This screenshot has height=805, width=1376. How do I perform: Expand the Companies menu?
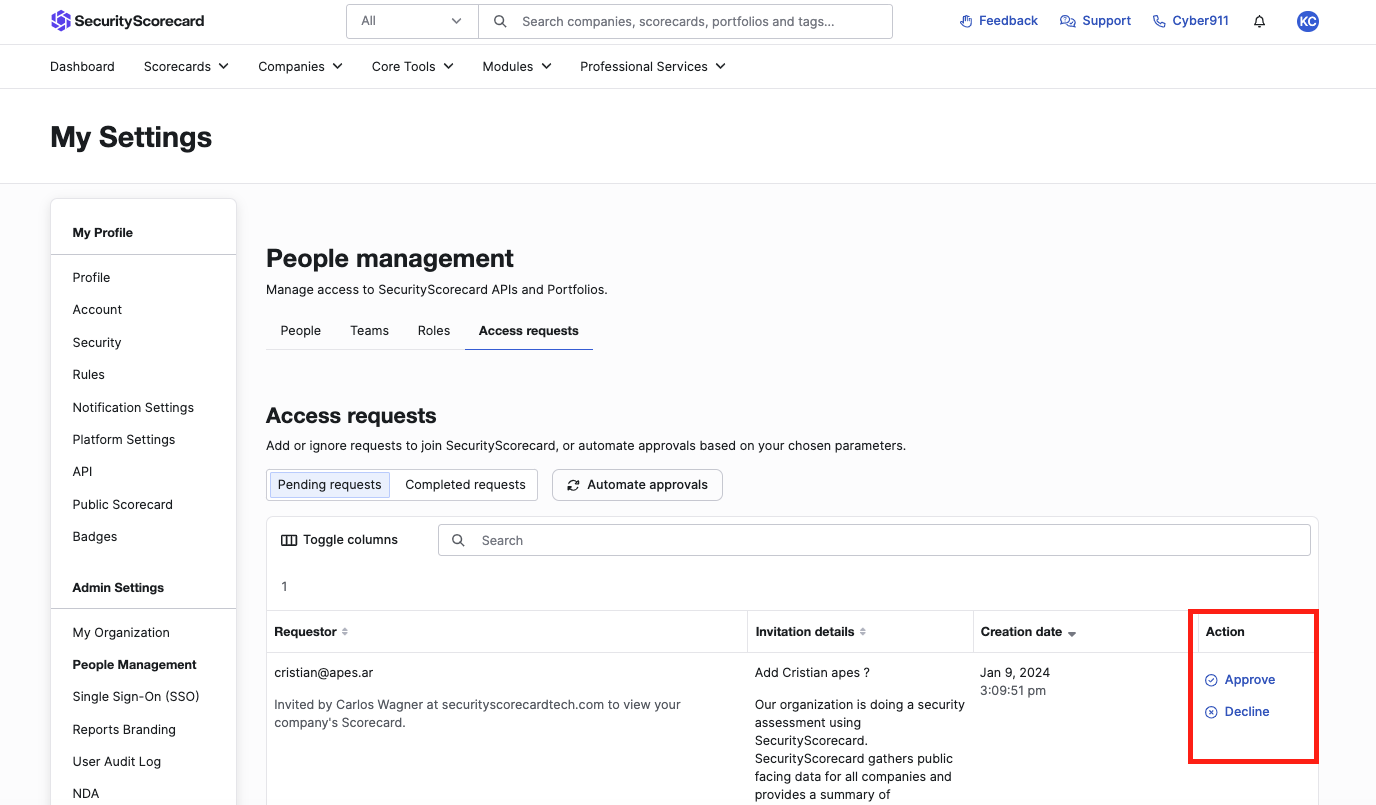[300, 66]
